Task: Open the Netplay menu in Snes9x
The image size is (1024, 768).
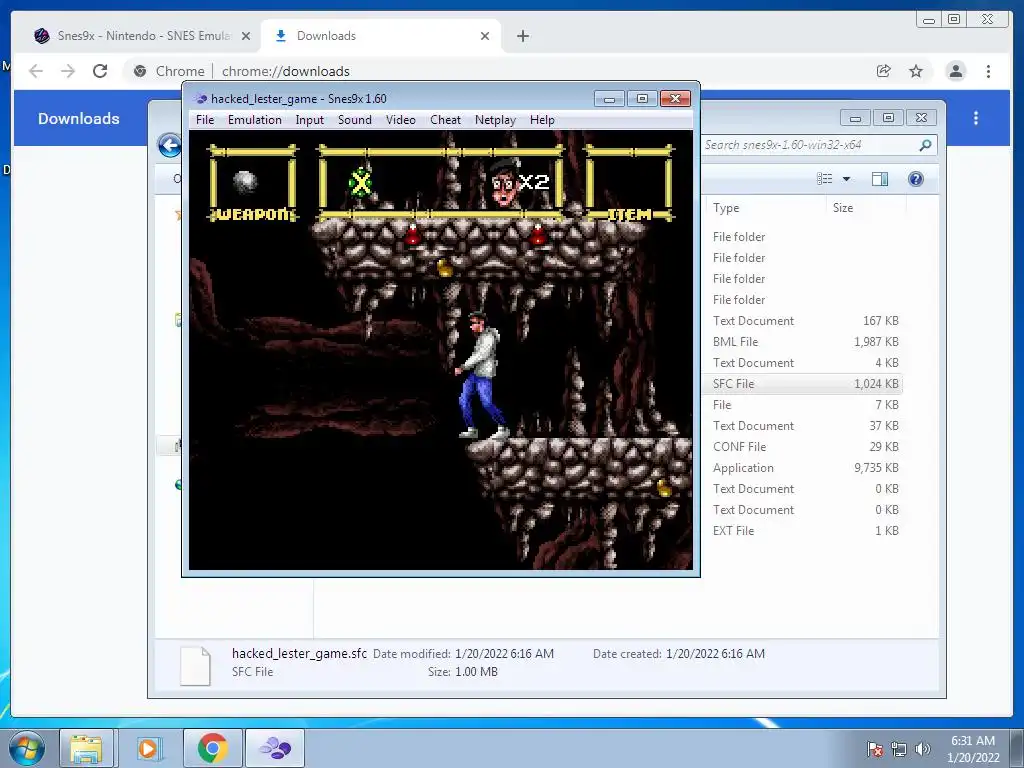Action: coord(495,120)
